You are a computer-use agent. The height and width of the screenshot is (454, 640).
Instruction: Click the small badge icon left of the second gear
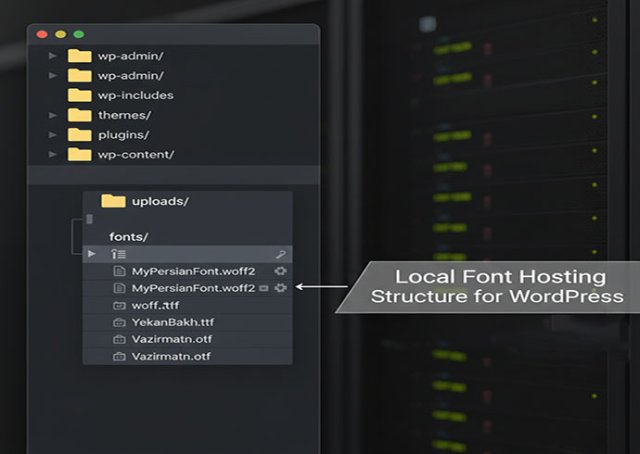264,288
